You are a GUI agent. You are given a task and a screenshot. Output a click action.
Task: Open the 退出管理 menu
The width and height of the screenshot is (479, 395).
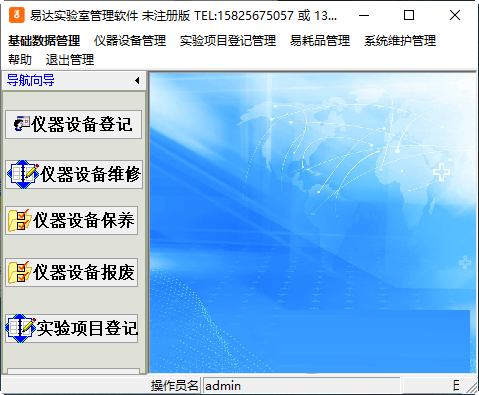click(x=70, y=60)
